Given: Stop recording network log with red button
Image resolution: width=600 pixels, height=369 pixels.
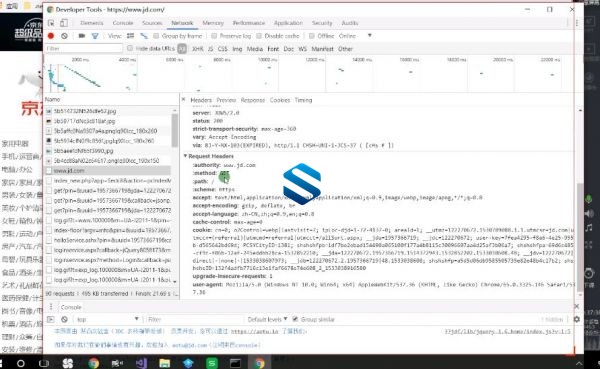Looking at the screenshot, I should [x=51, y=36].
